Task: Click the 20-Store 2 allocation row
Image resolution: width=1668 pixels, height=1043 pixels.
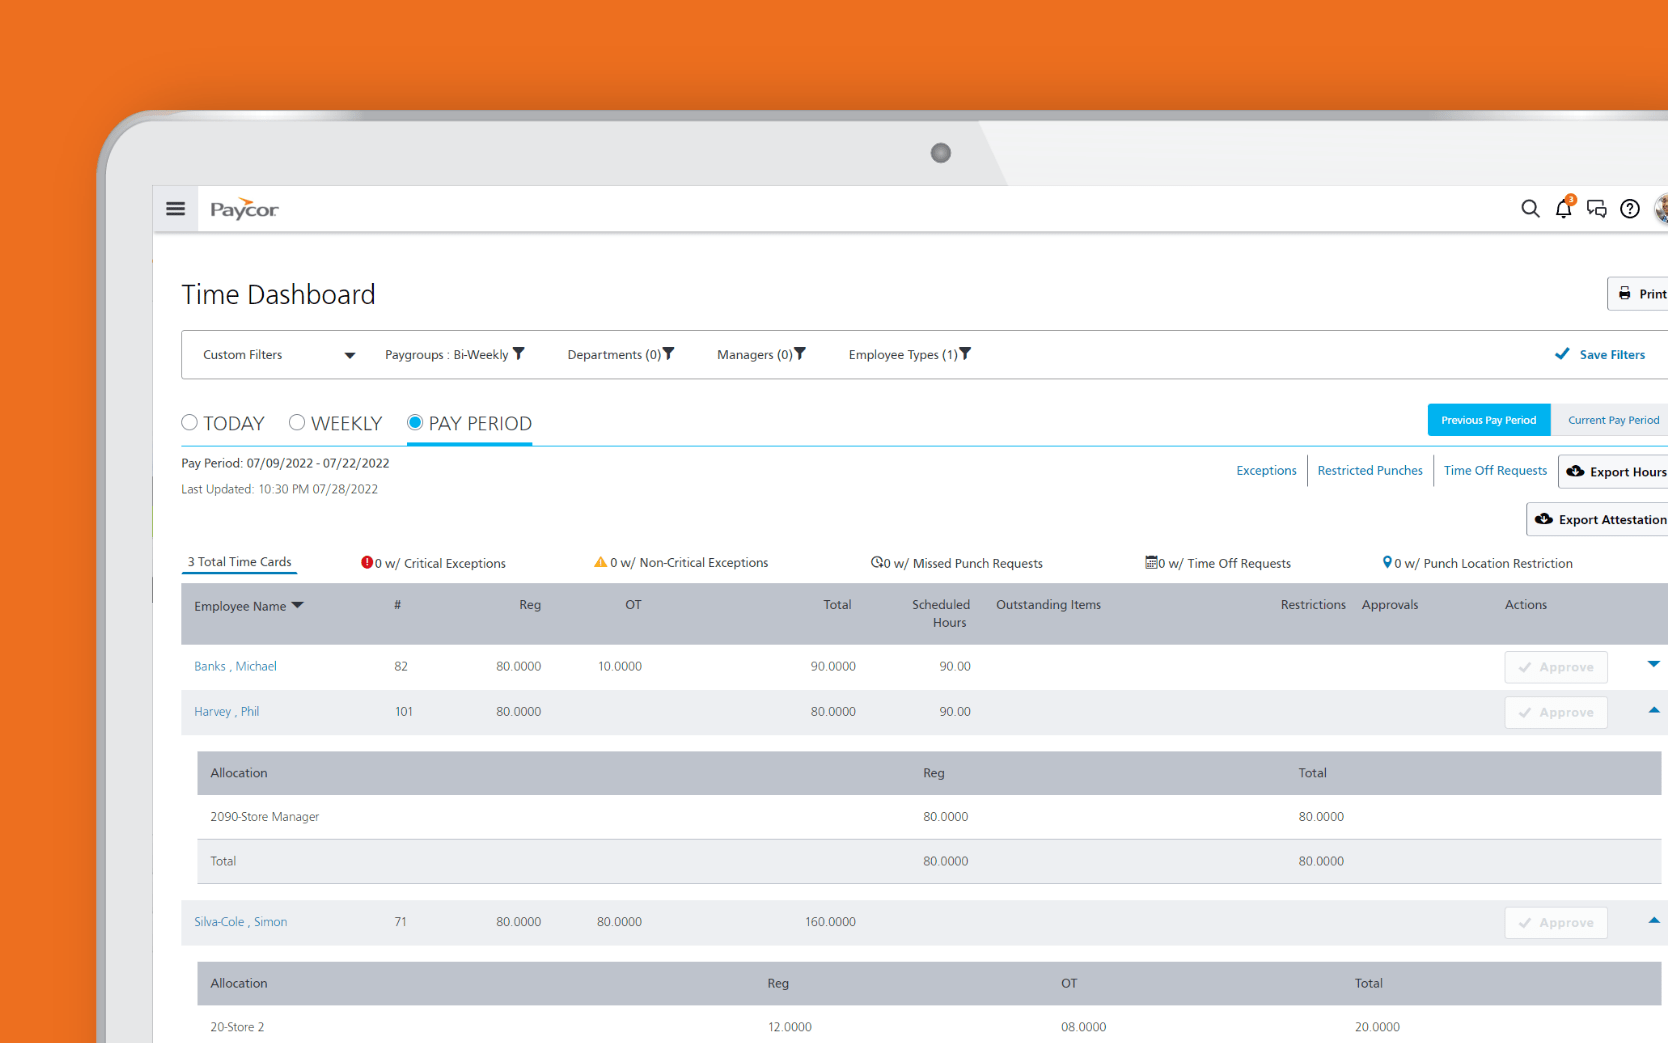Action: click(x=929, y=1026)
